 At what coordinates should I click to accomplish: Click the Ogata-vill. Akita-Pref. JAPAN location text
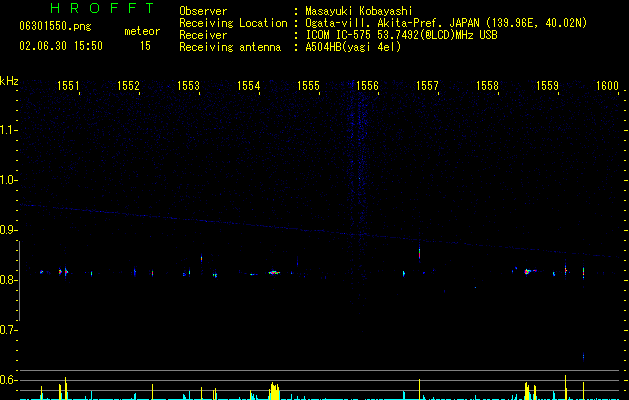point(446,23)
